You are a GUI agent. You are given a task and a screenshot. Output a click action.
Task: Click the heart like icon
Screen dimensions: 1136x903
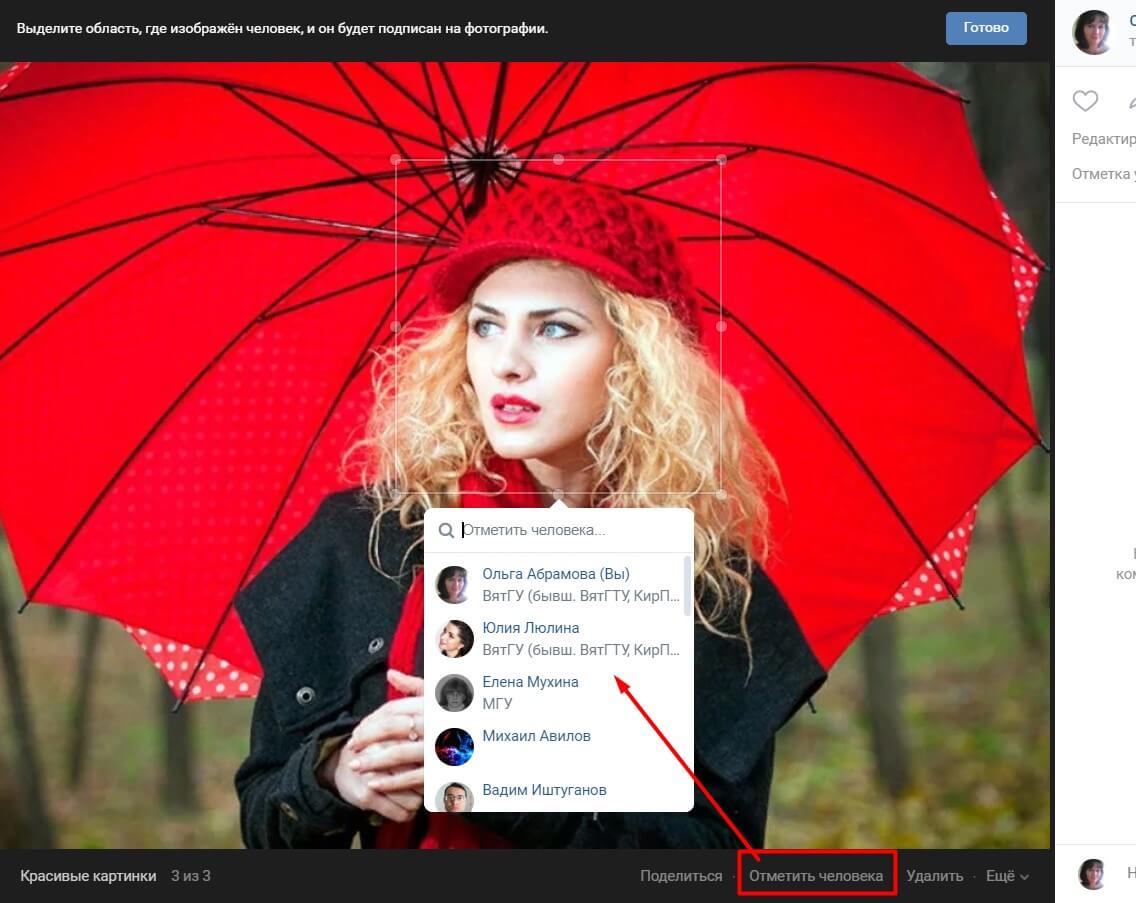pyautogui.click(x=1085, y=100)
